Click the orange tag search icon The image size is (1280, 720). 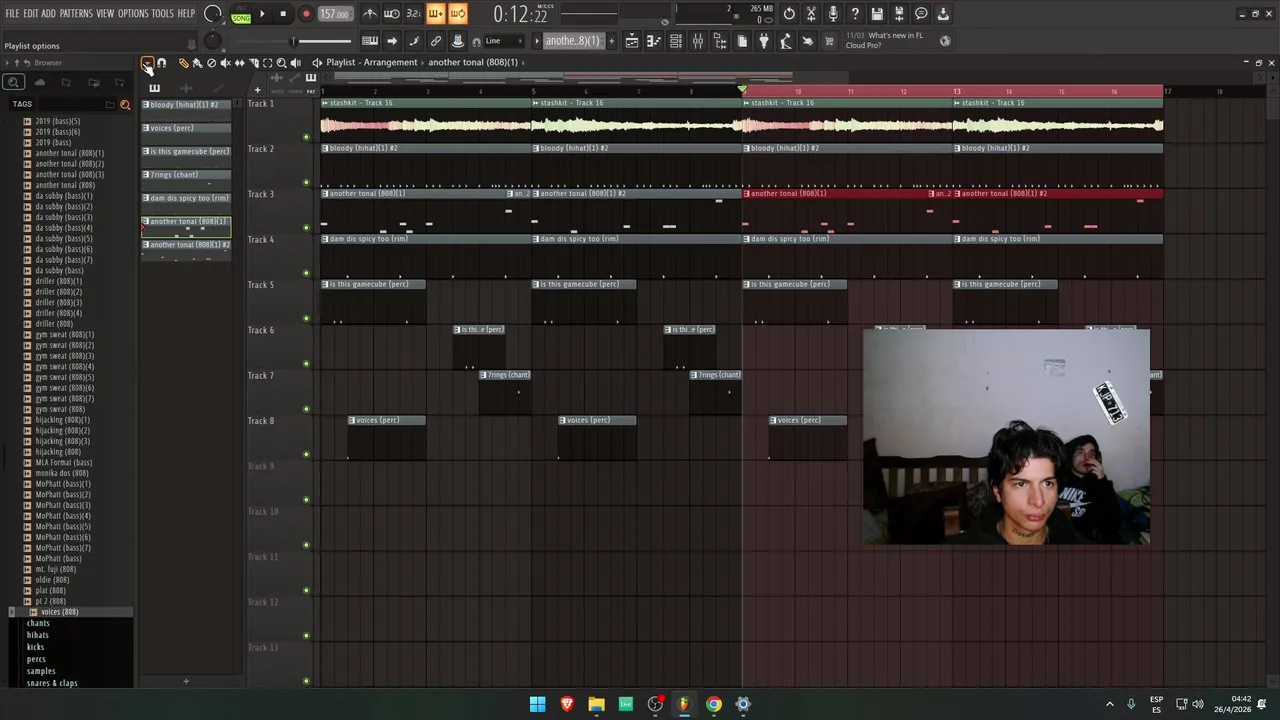point(125,104)
